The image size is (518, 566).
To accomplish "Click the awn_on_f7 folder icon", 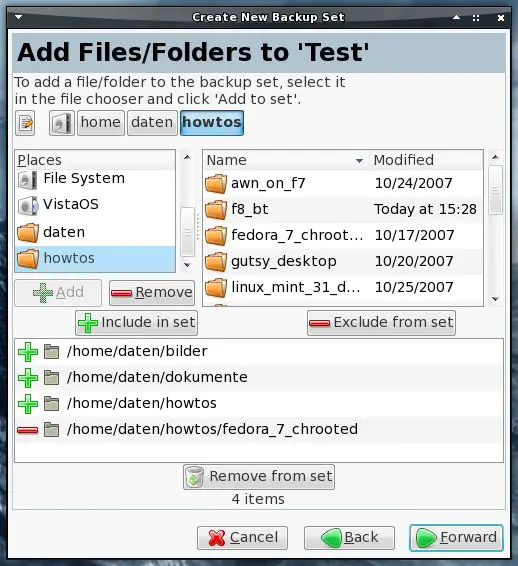I will 216,184.
